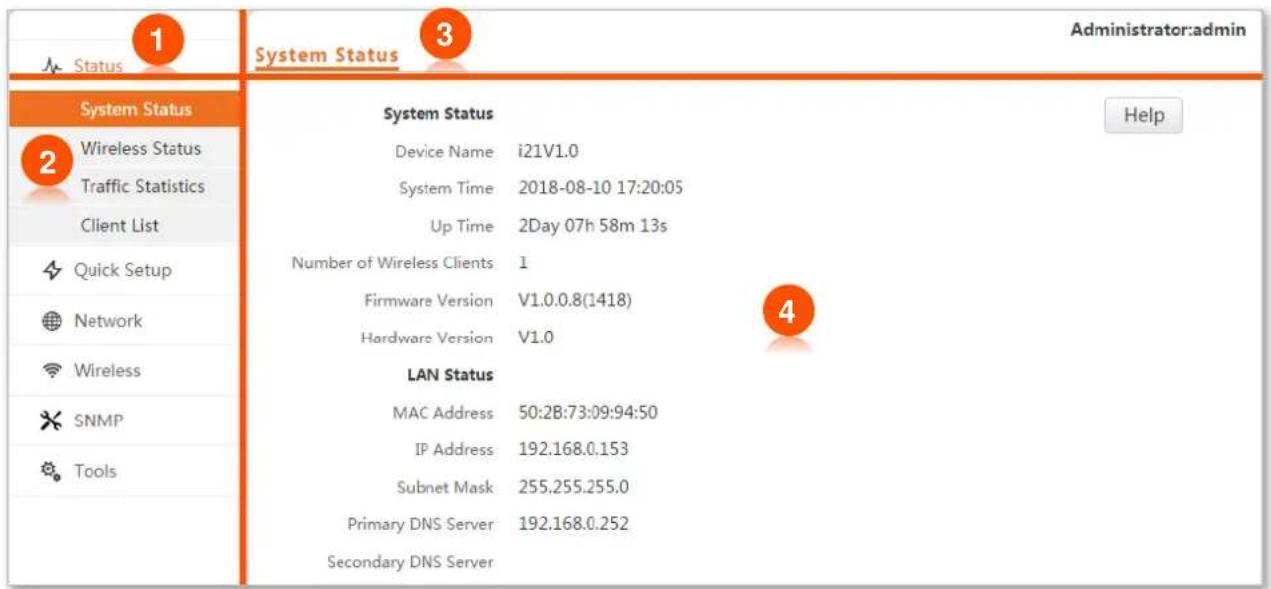Click the Subnet Mask label
This screenshot has width=1271, height=589.
click(445, 488)
